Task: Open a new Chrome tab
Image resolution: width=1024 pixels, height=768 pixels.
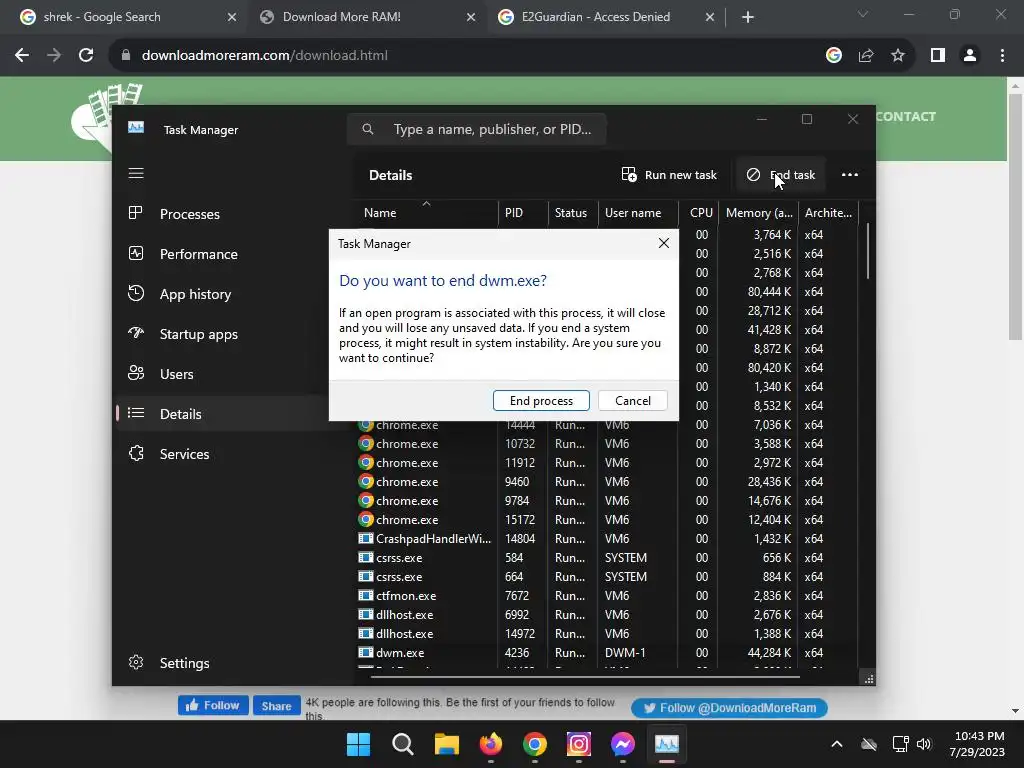Action: (748, 17)
